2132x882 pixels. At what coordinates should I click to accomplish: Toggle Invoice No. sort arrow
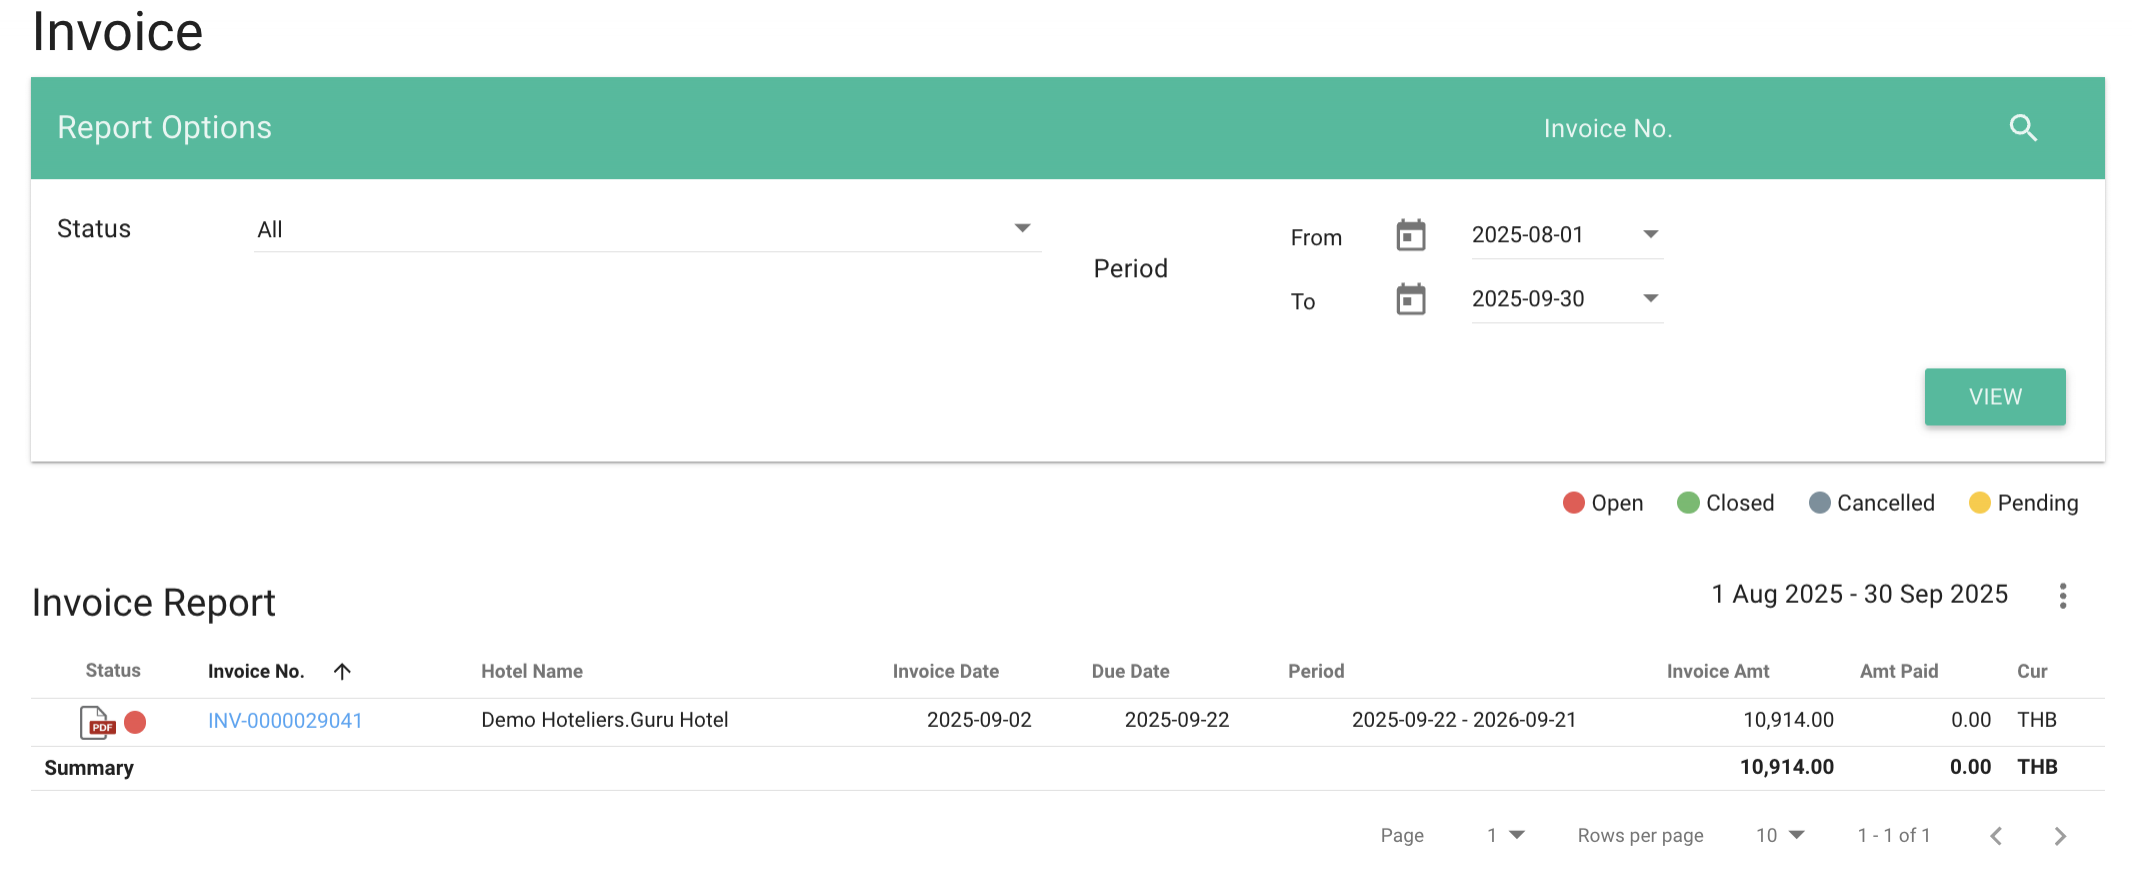pos(342,672)
